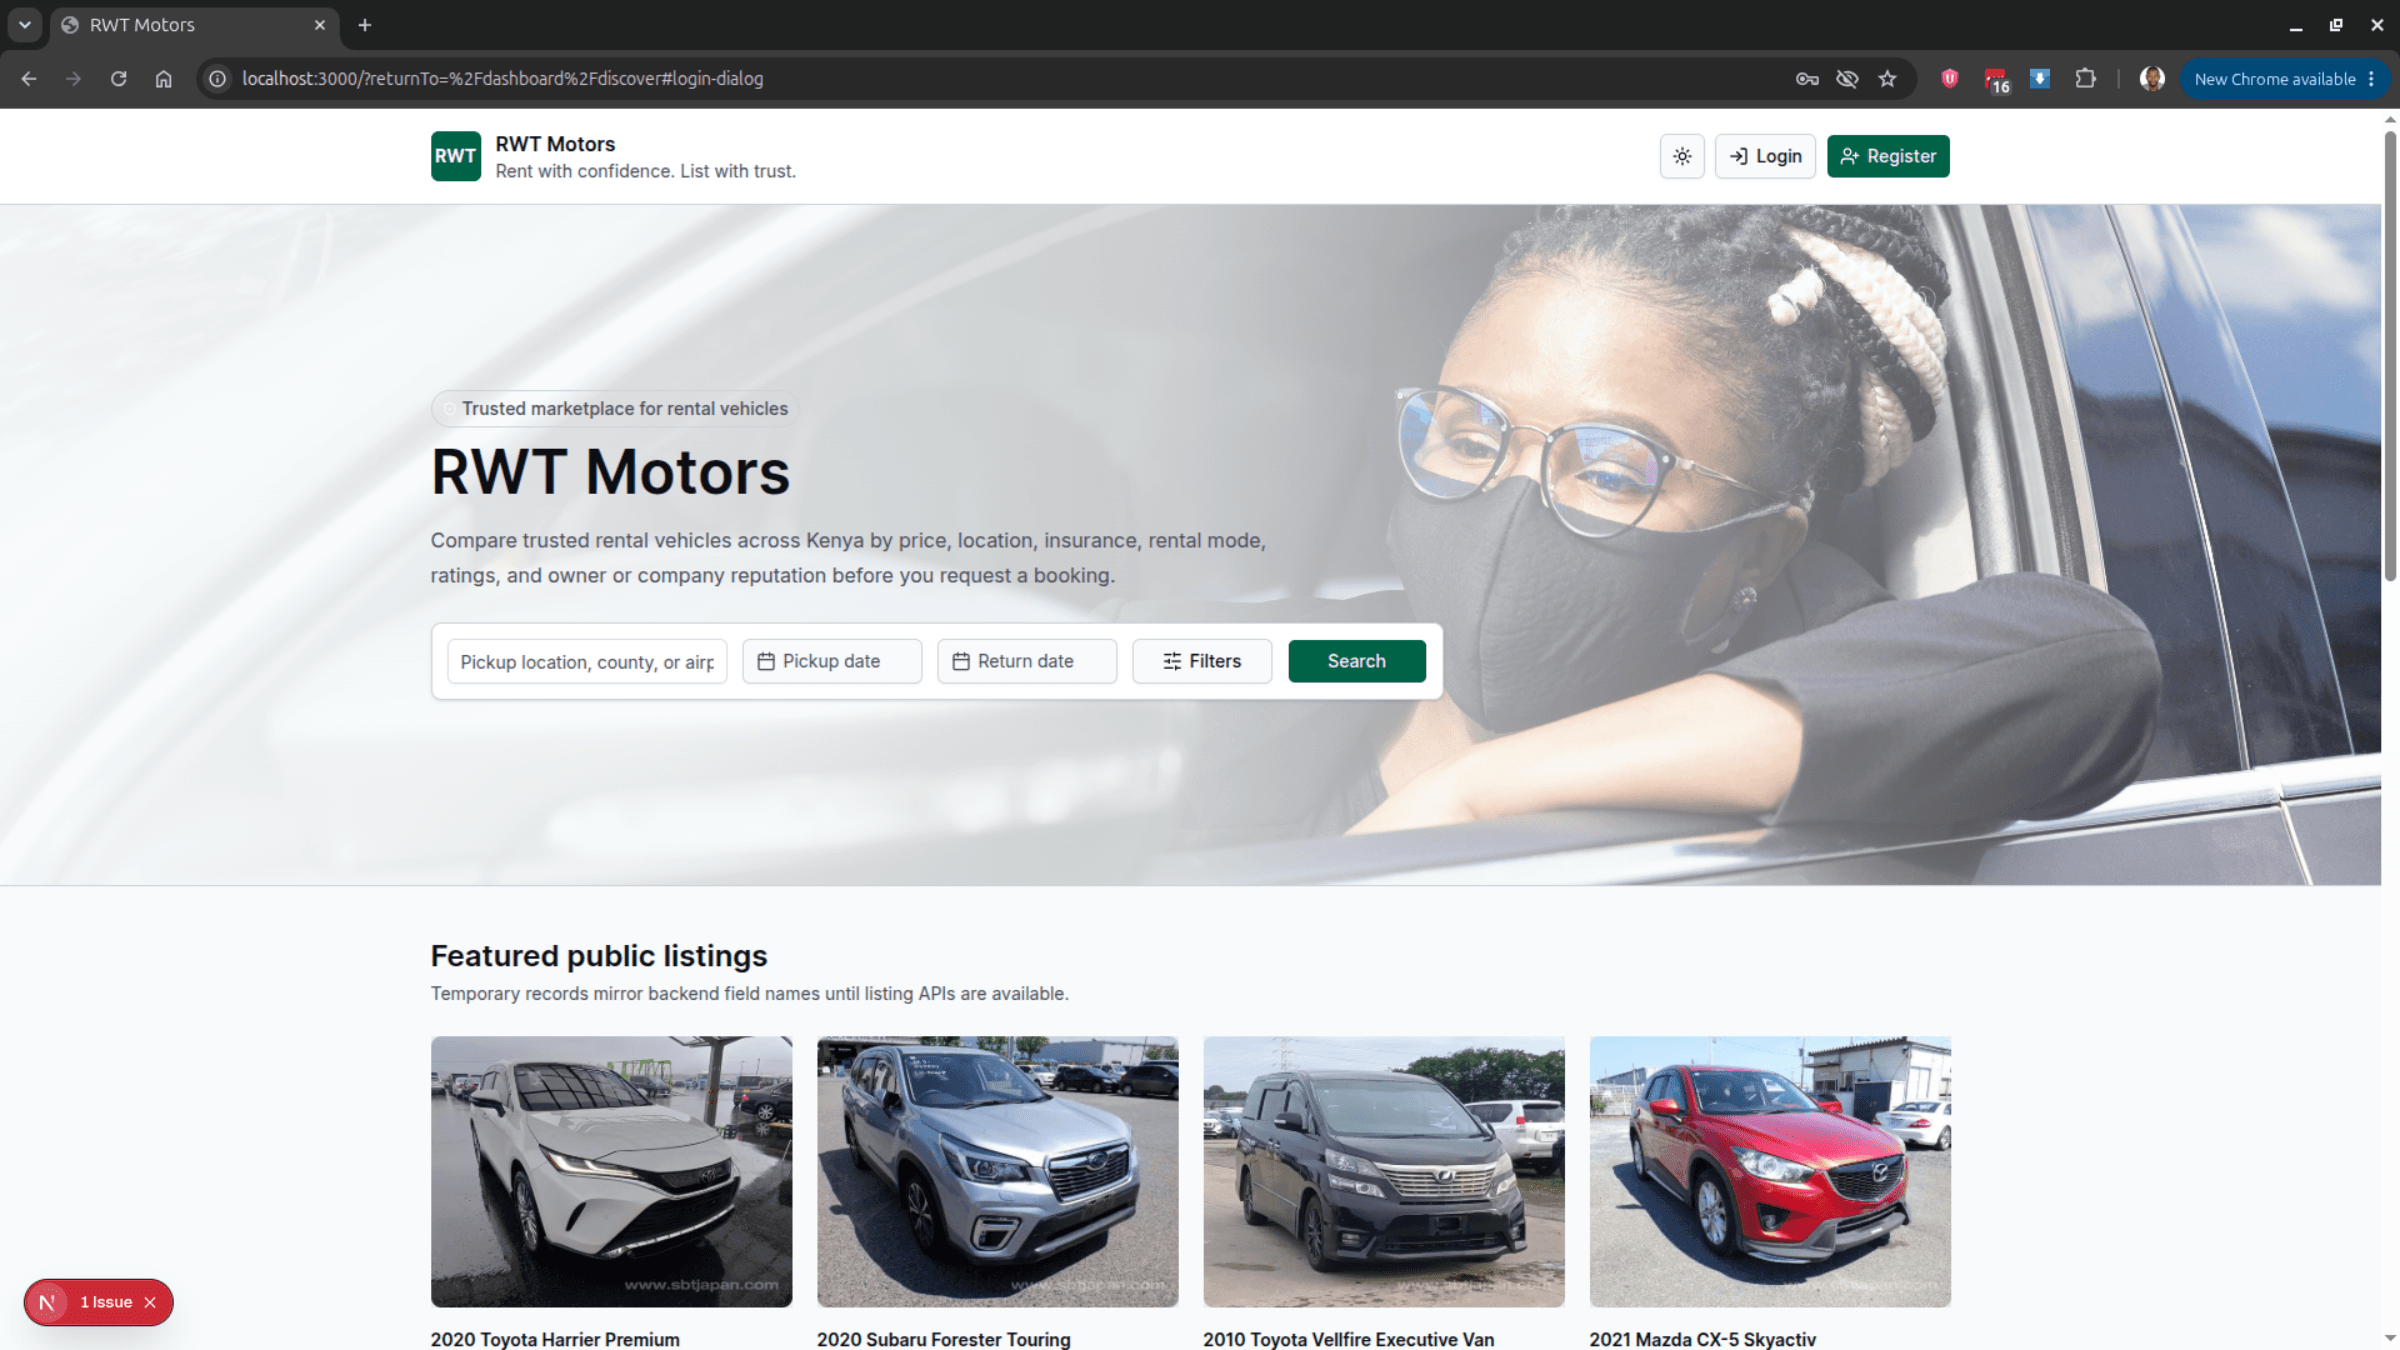Select the RWT Motors browser tab
This screenshot has width=2400, height=1350.
194,25
